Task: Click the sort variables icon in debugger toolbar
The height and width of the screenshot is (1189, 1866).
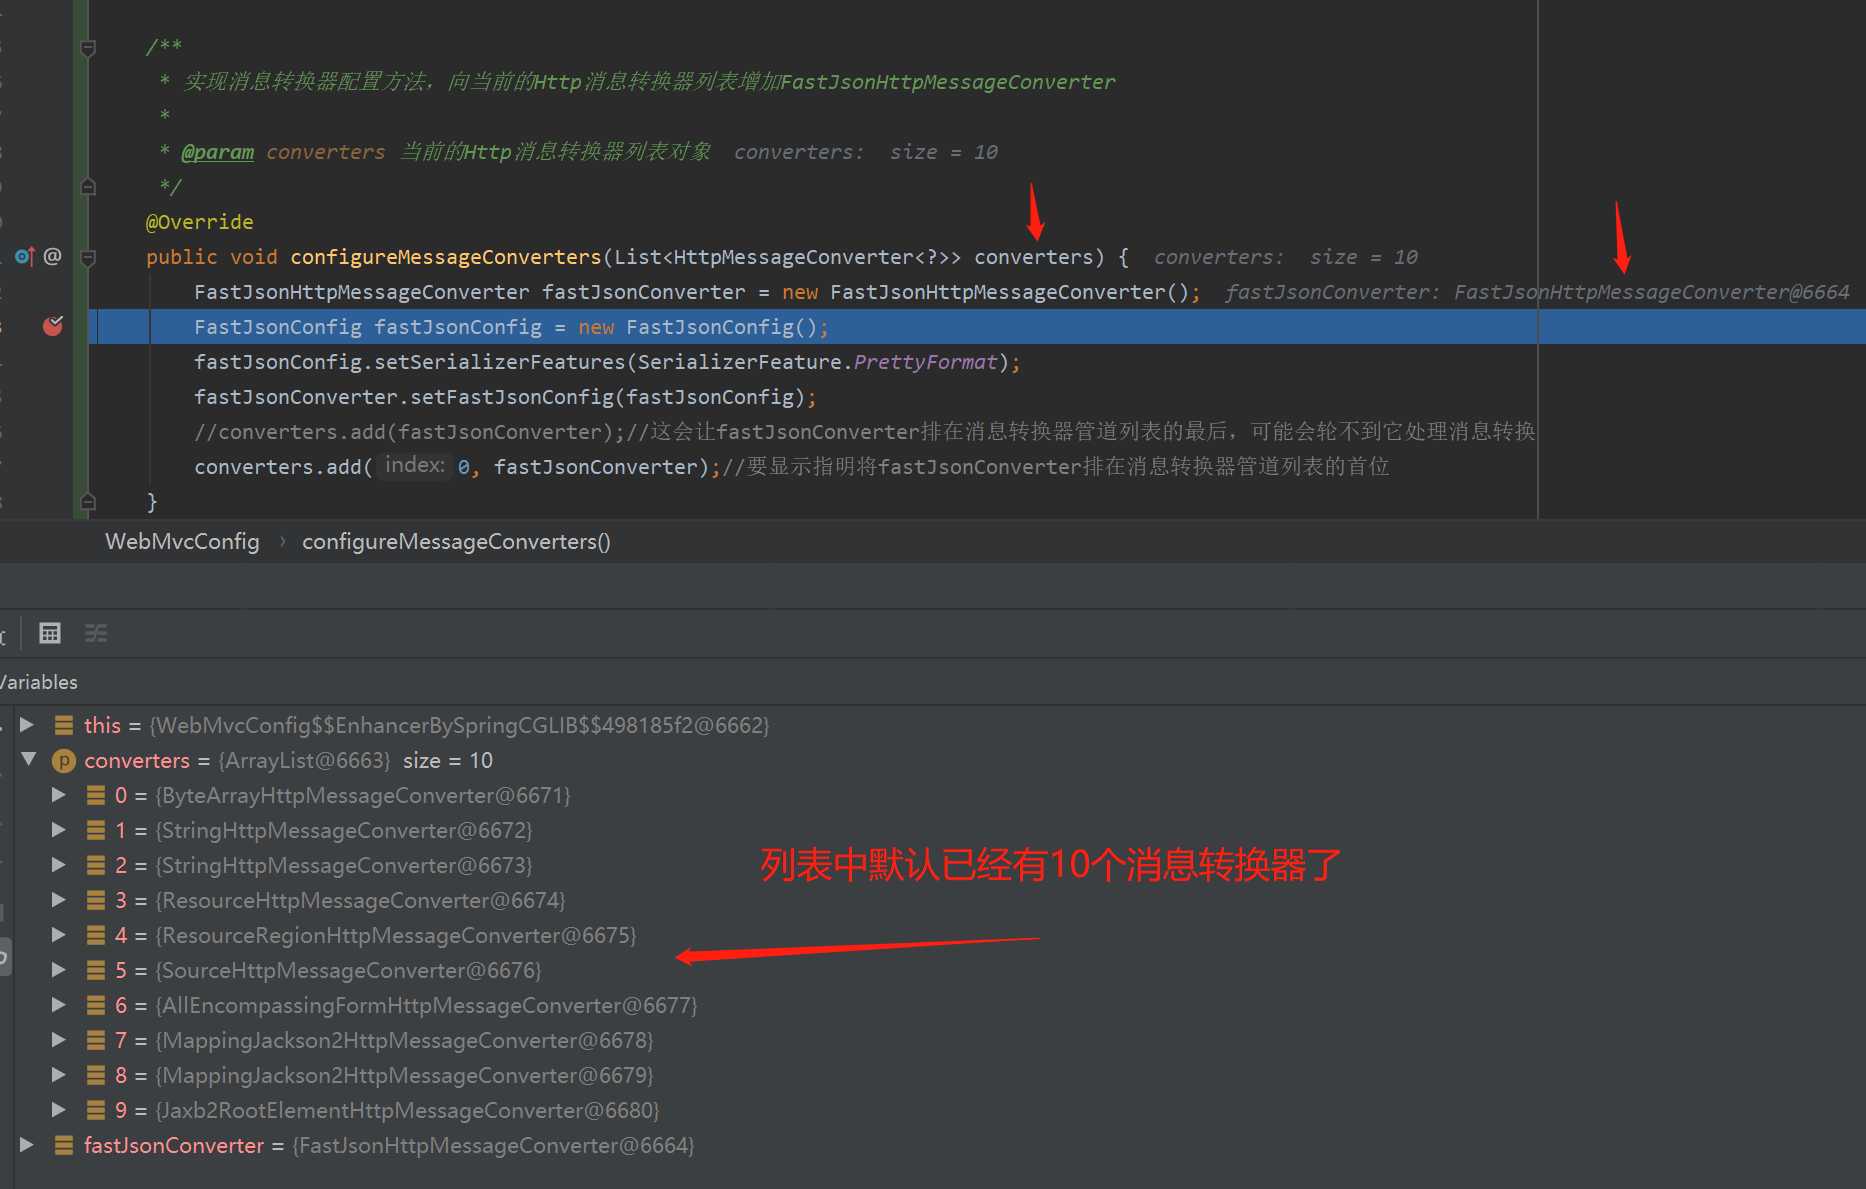Action: click(x=96, y=633)
